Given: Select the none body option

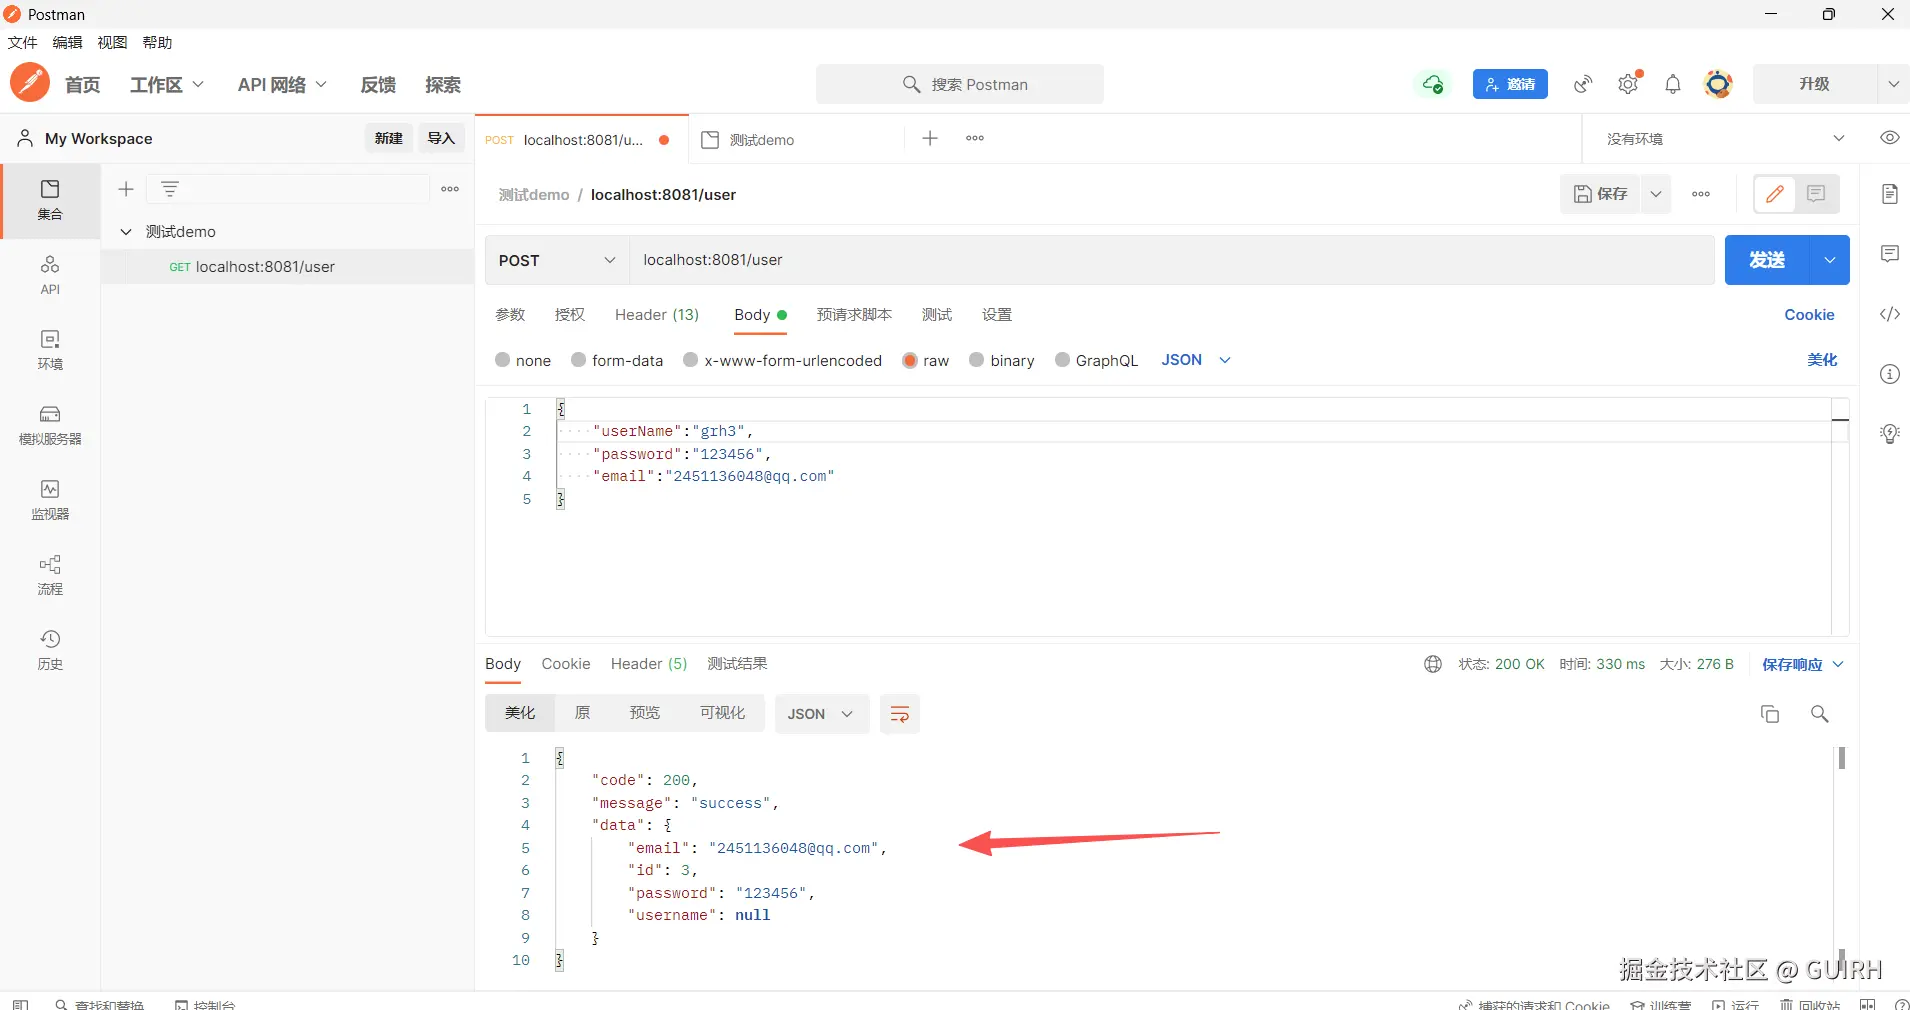Looking at the screenshot, I should (503, 360).
